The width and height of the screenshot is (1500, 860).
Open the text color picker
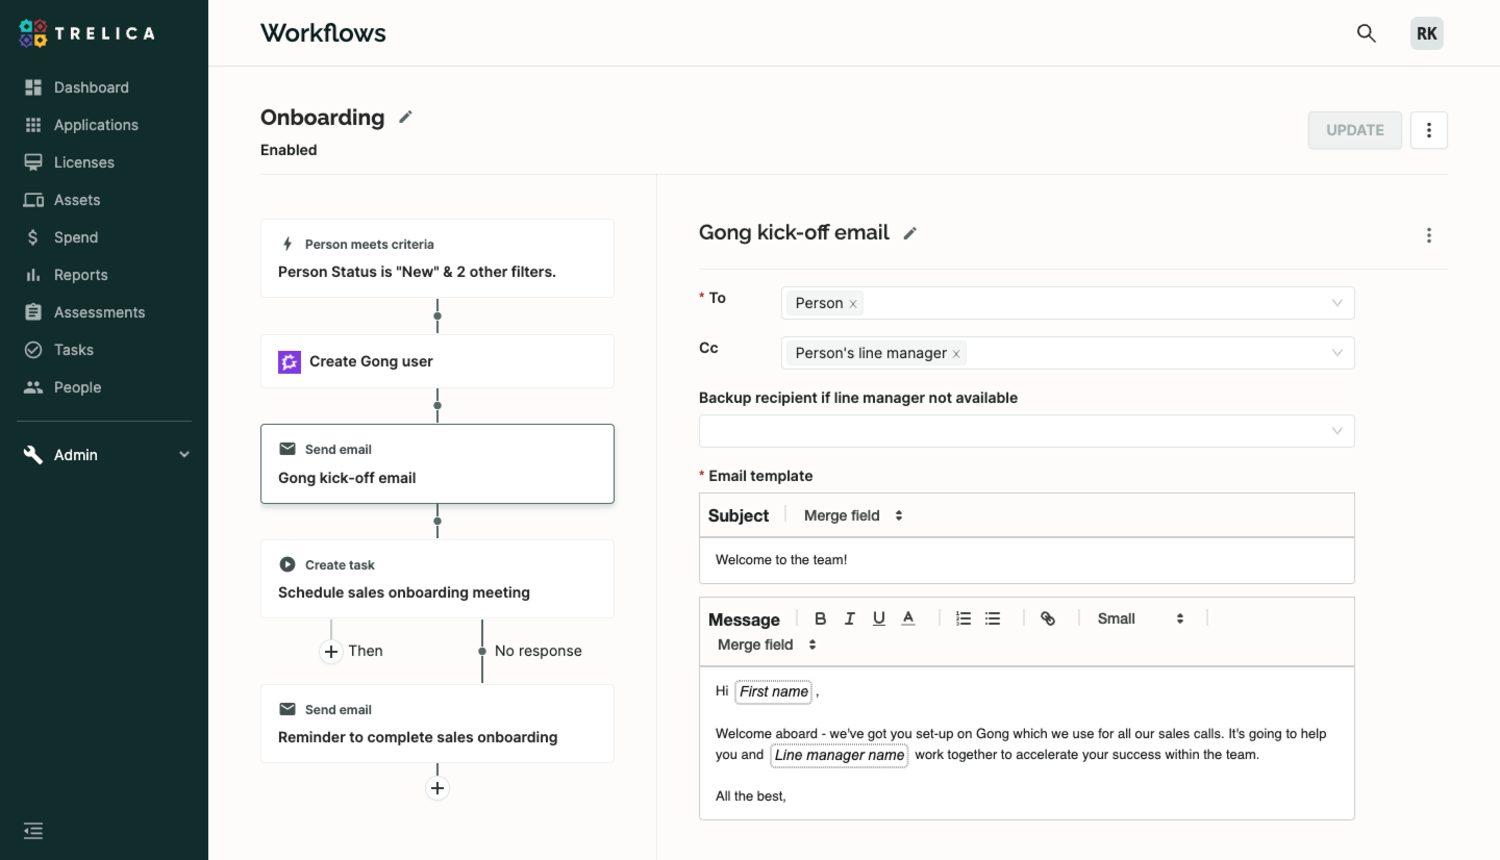(908, 619)
